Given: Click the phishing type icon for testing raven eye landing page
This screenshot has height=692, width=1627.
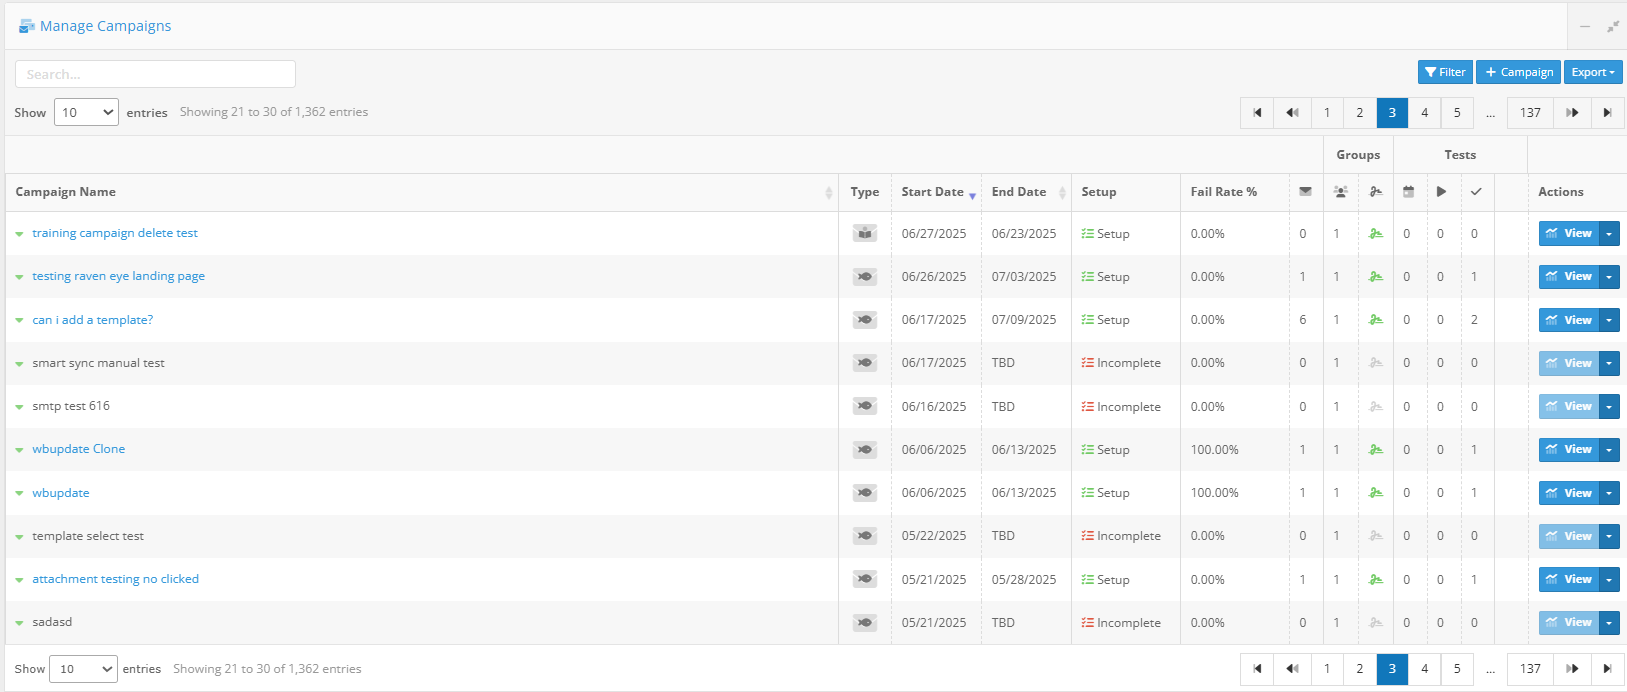Looking at the screenshot, I should coord(865,276).
